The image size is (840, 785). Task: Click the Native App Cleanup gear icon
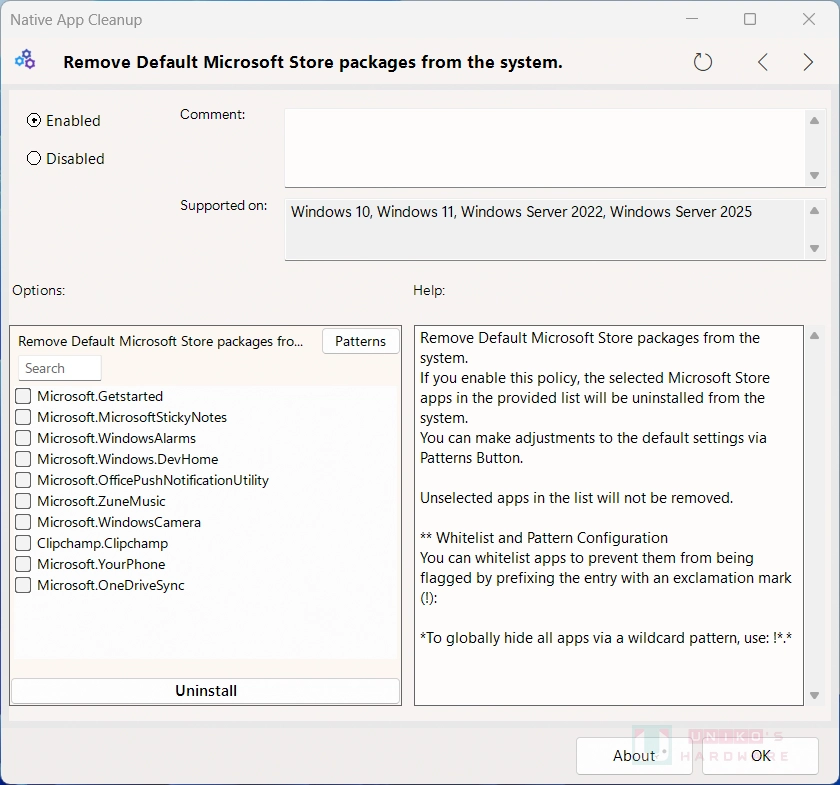(x=25, y=59)
